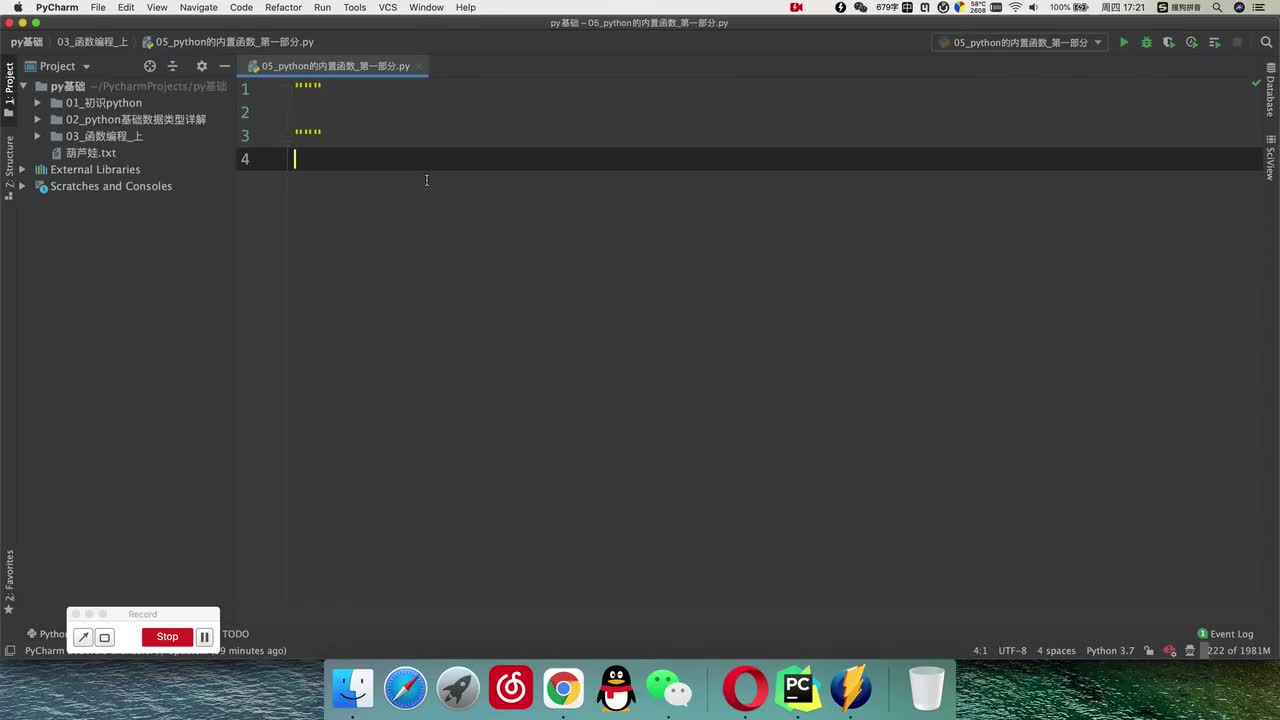The width and height of the screenshot is (1280, 720).
Task: Expand the 03_函数编程_上 folder
Action: click(38, 136)
